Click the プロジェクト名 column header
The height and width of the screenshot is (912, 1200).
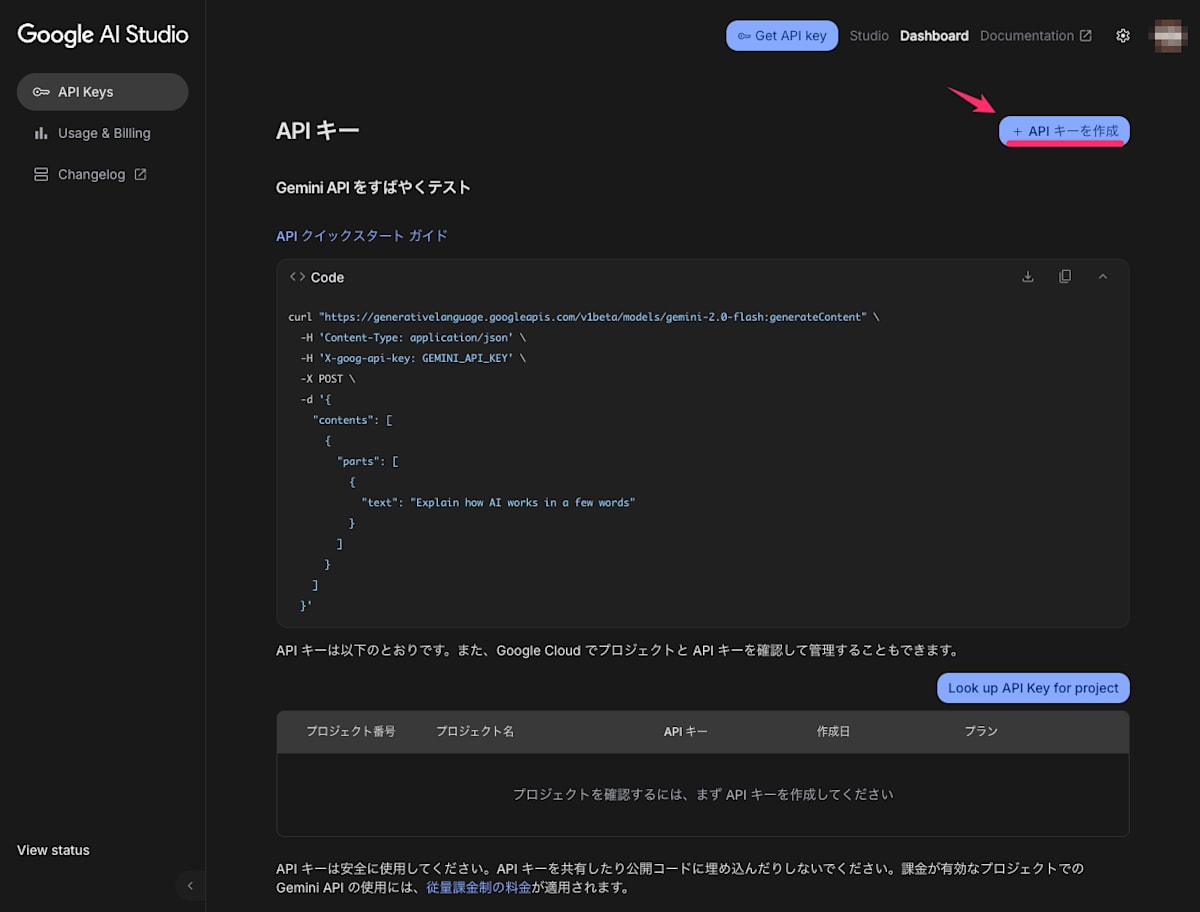[x=475, y=731]
